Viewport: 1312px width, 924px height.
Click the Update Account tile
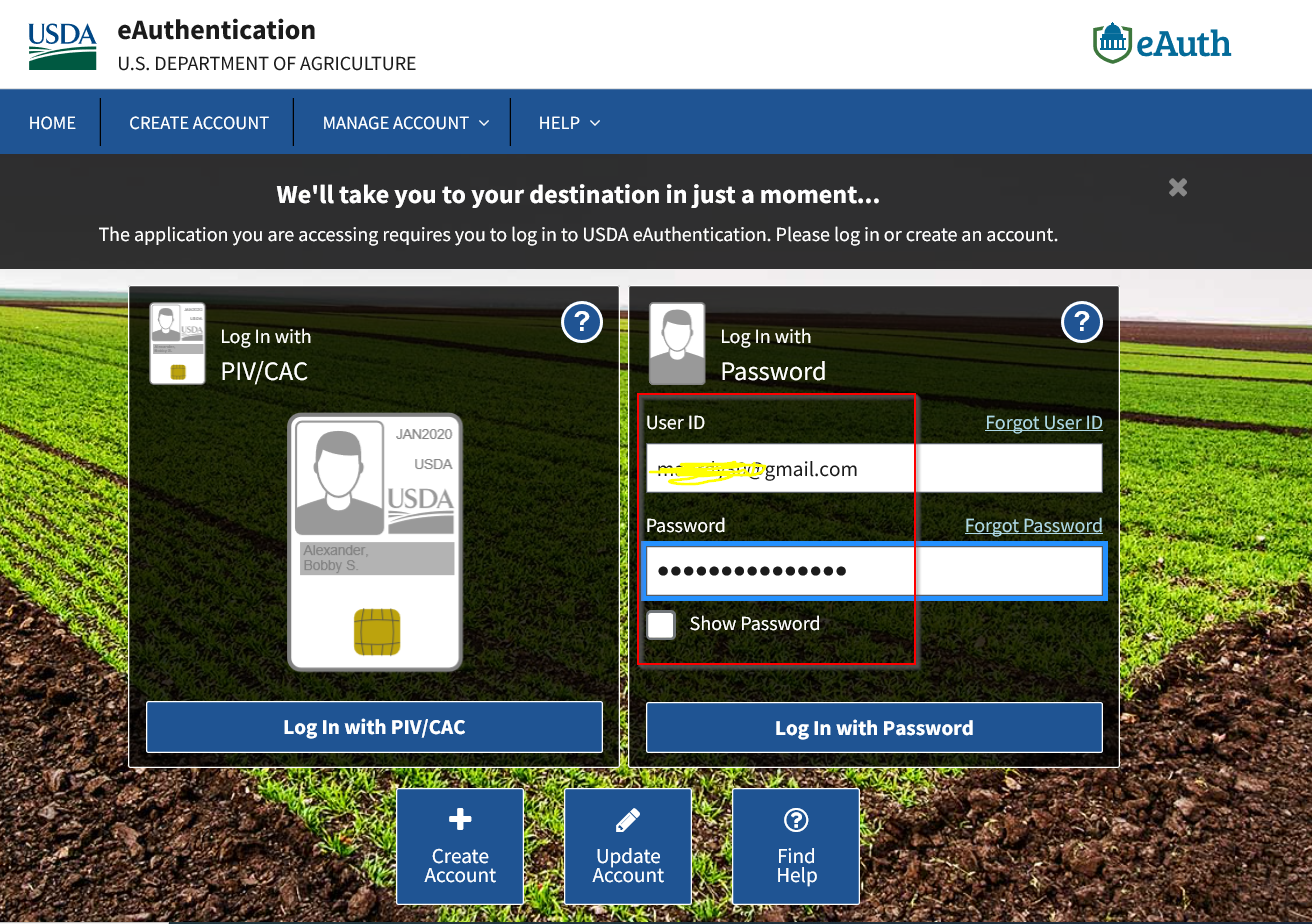coord(628,846)
